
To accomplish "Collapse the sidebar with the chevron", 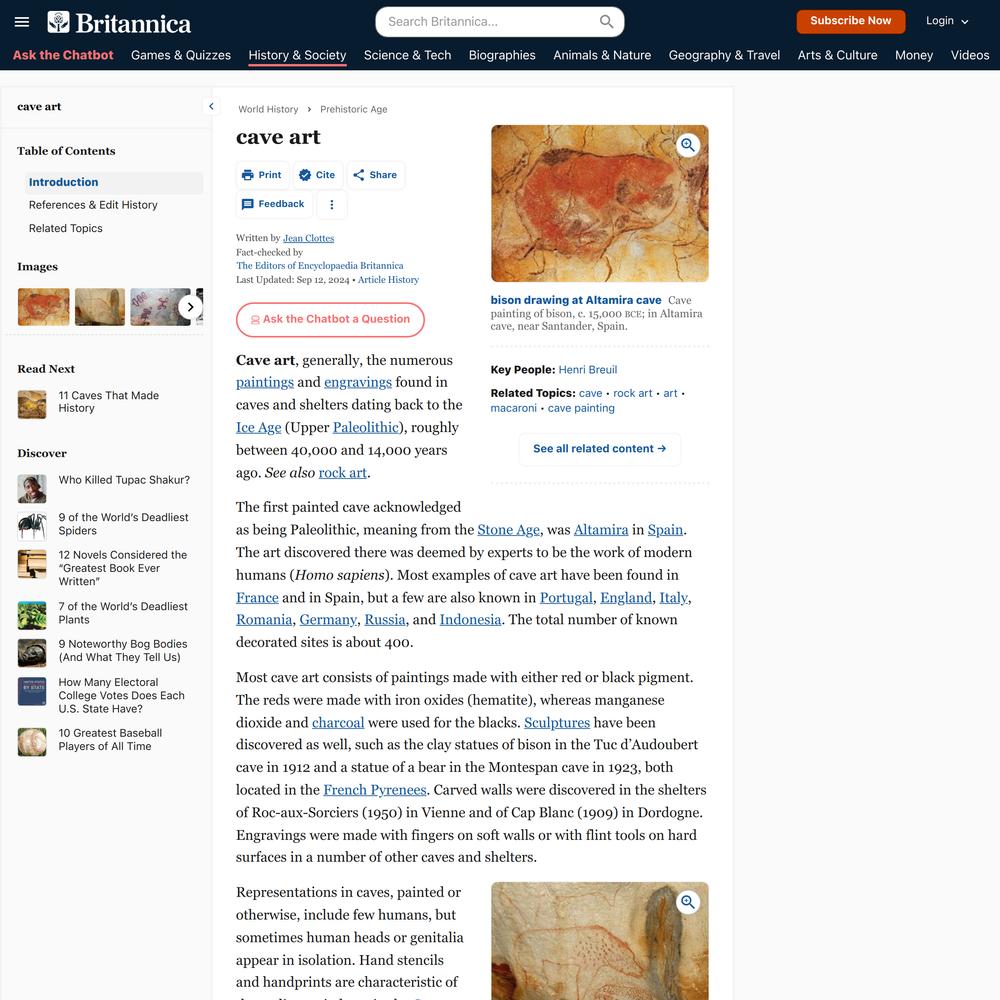I will coord(211,107).
